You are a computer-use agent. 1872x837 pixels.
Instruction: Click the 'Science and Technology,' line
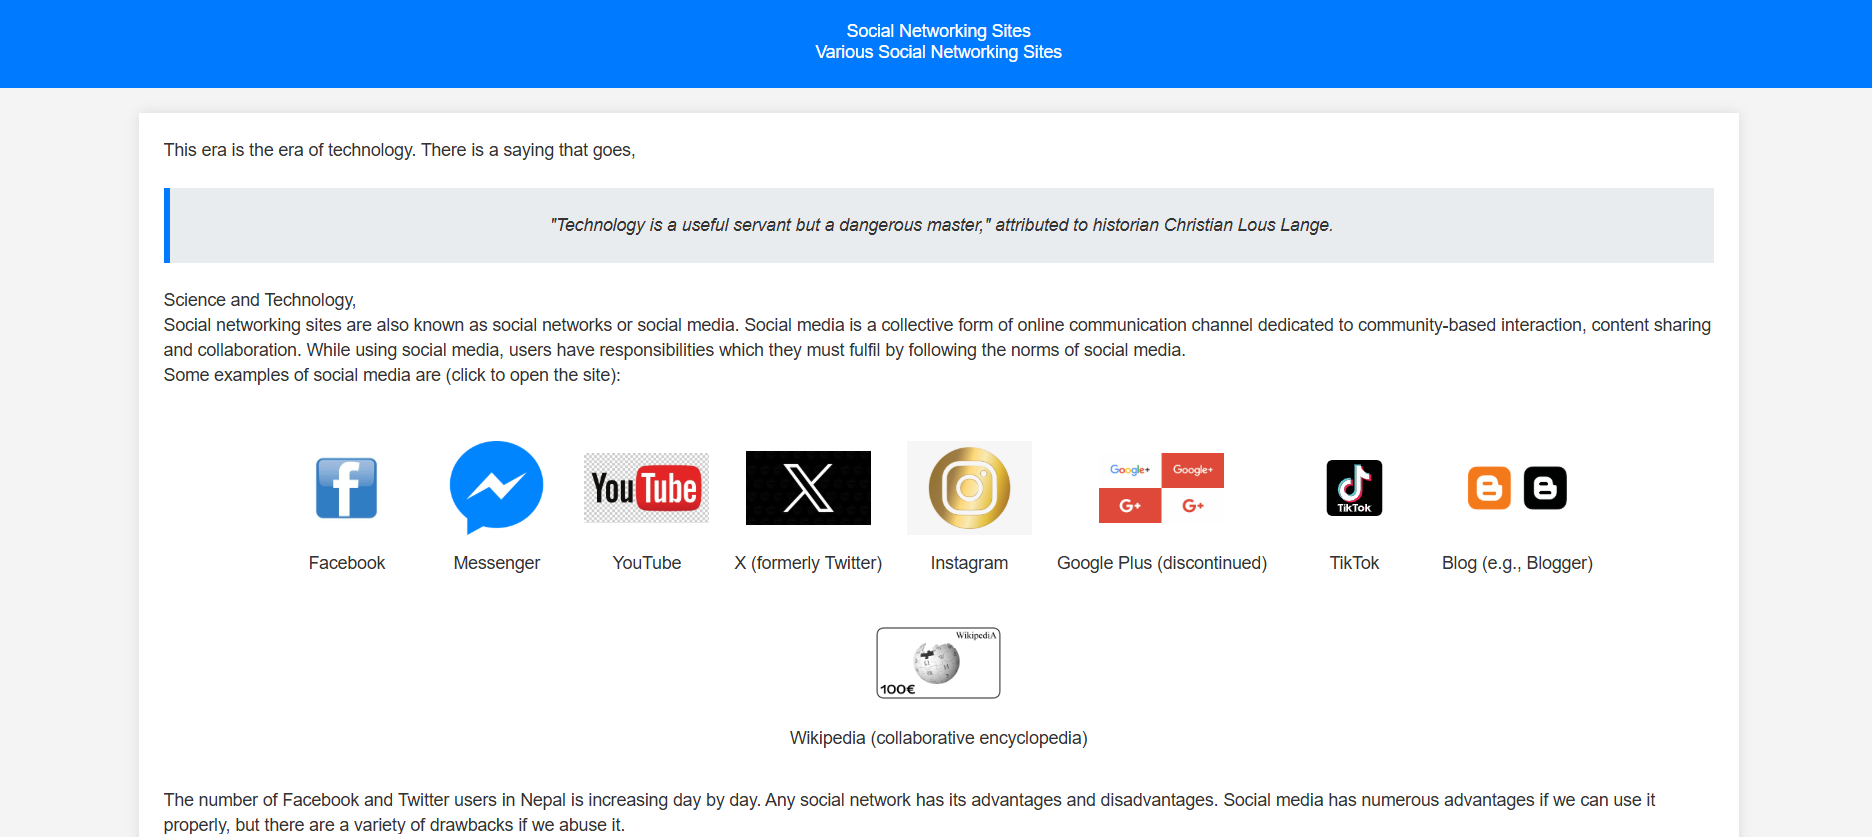click(260, 300)
